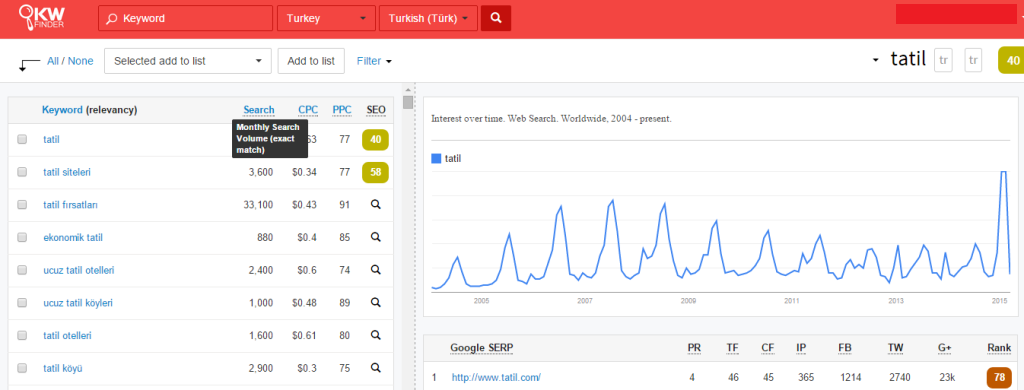Click the first tr badge beside tatil heading
The height and width of the screenshot is (390, 1024).
coord(943,60)
